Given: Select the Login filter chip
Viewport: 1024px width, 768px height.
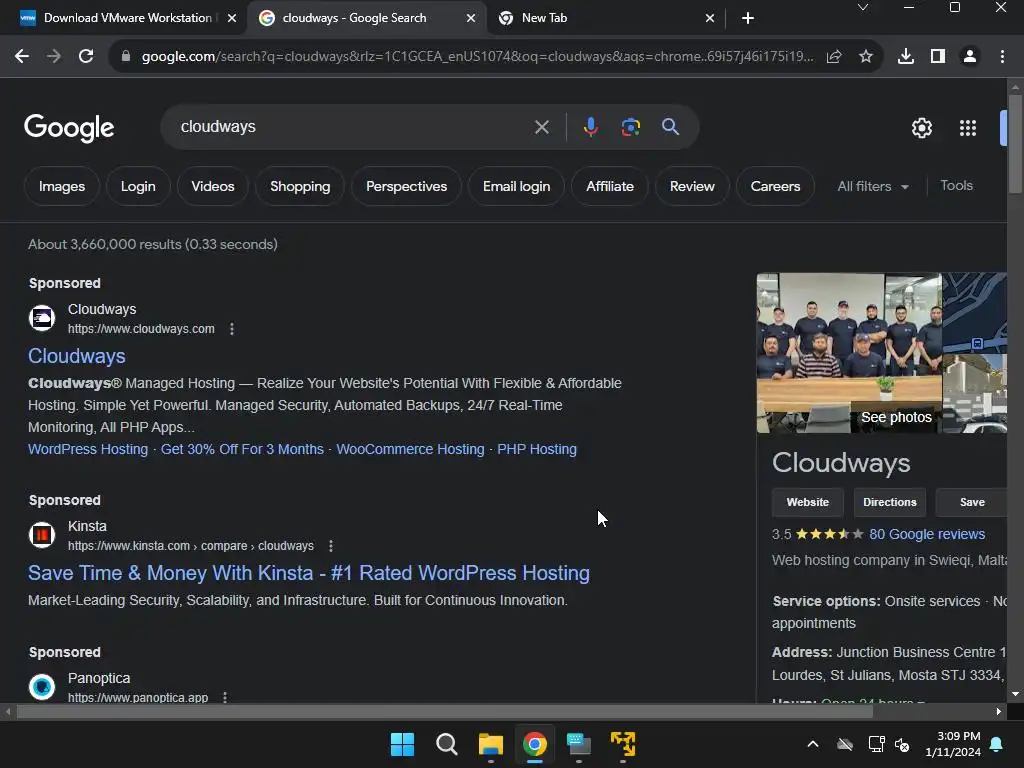Looking at the screenshot, I should [x=138, y=186].
